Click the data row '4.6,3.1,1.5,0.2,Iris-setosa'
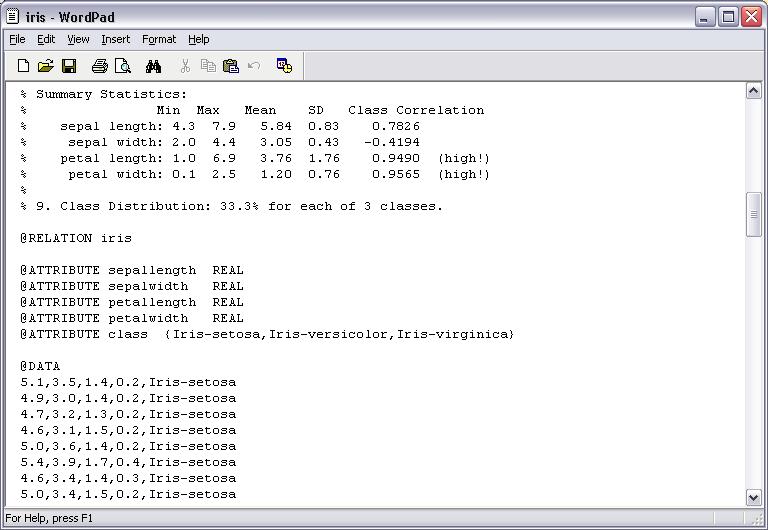This screenshot has width=768, height=530. pos(128,431)
